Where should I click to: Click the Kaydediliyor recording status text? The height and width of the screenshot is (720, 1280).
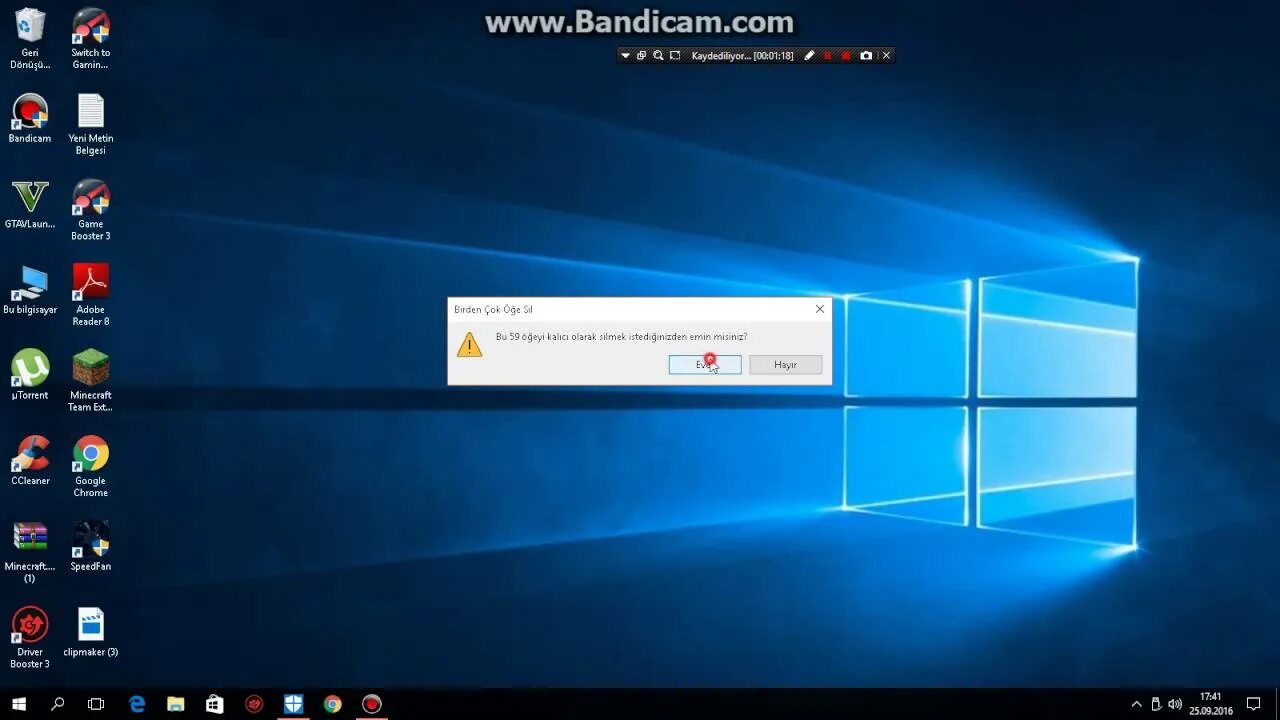742,56
